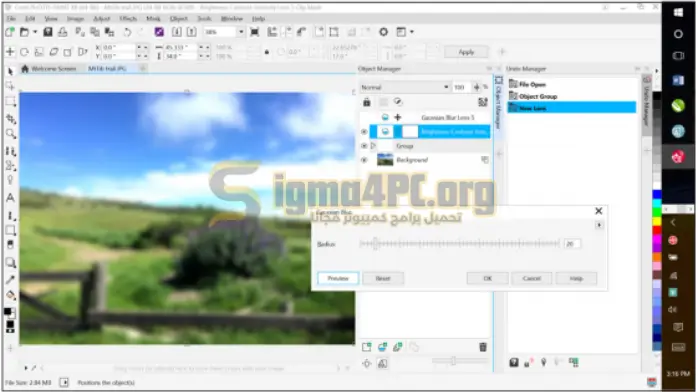This screenshot has height=392, width=698.
Task: Hide the Background layer with eye icon
Action: coord(364,160)
